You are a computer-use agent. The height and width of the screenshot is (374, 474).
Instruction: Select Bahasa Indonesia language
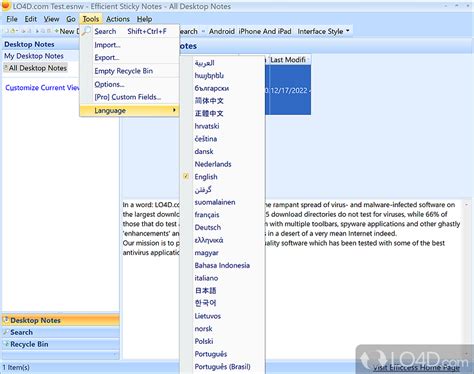(x=222, y=265)
